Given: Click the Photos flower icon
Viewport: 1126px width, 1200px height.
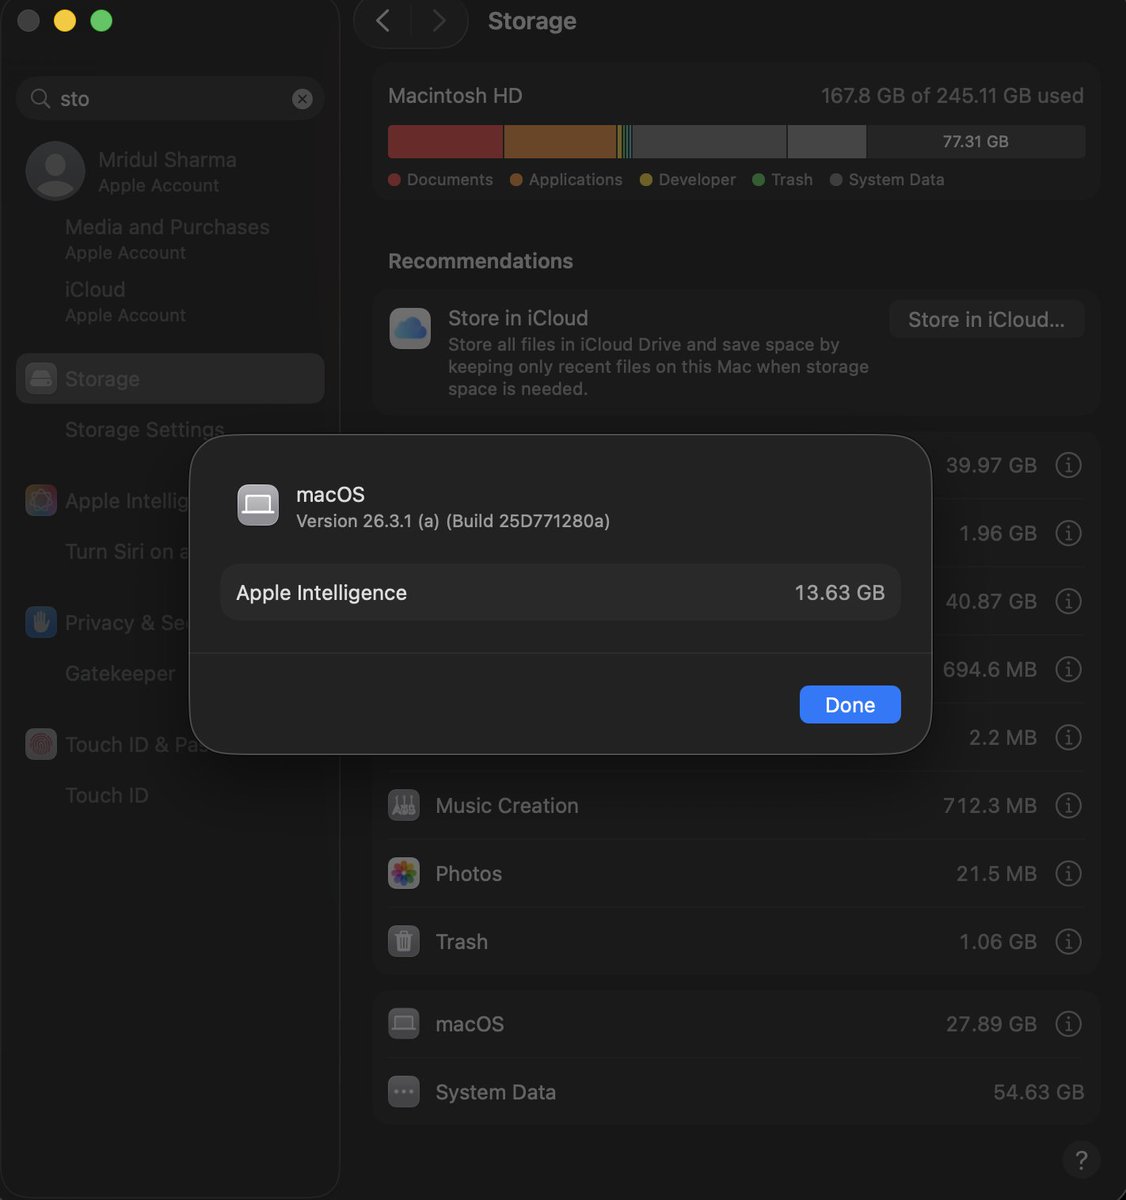Looking at the screenshot, I should (404, 873).
